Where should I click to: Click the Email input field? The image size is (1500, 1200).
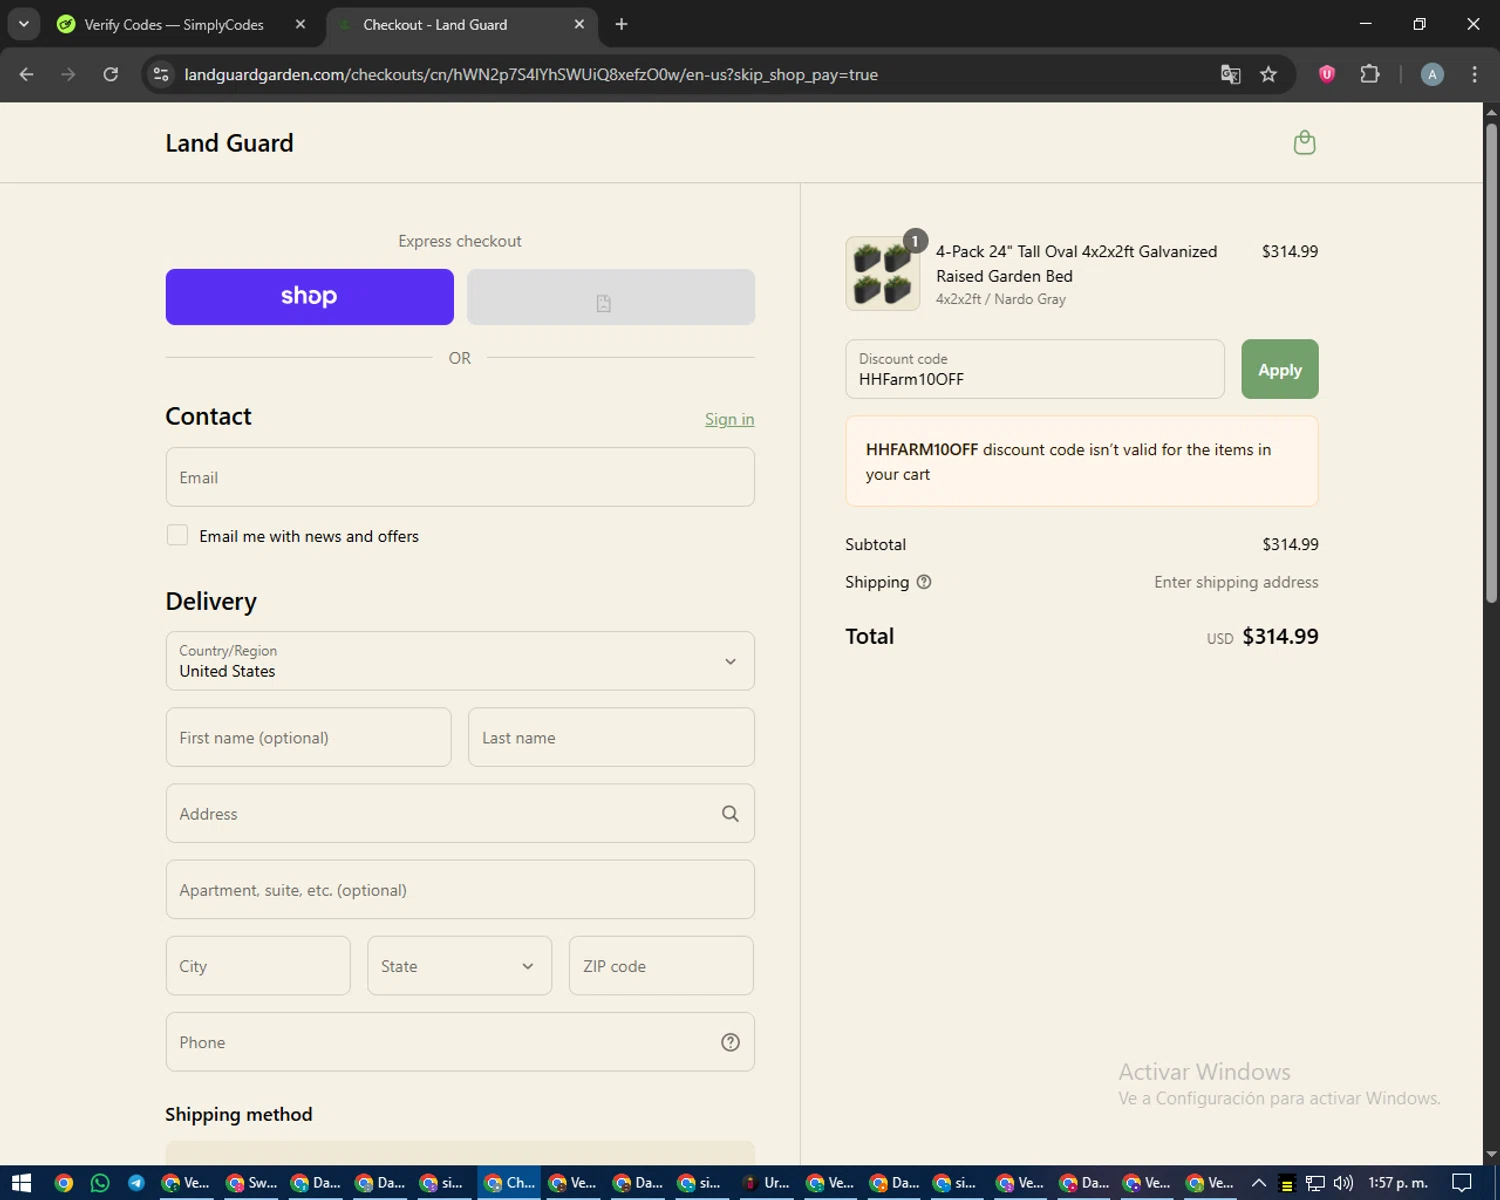[x=460, y=477]
